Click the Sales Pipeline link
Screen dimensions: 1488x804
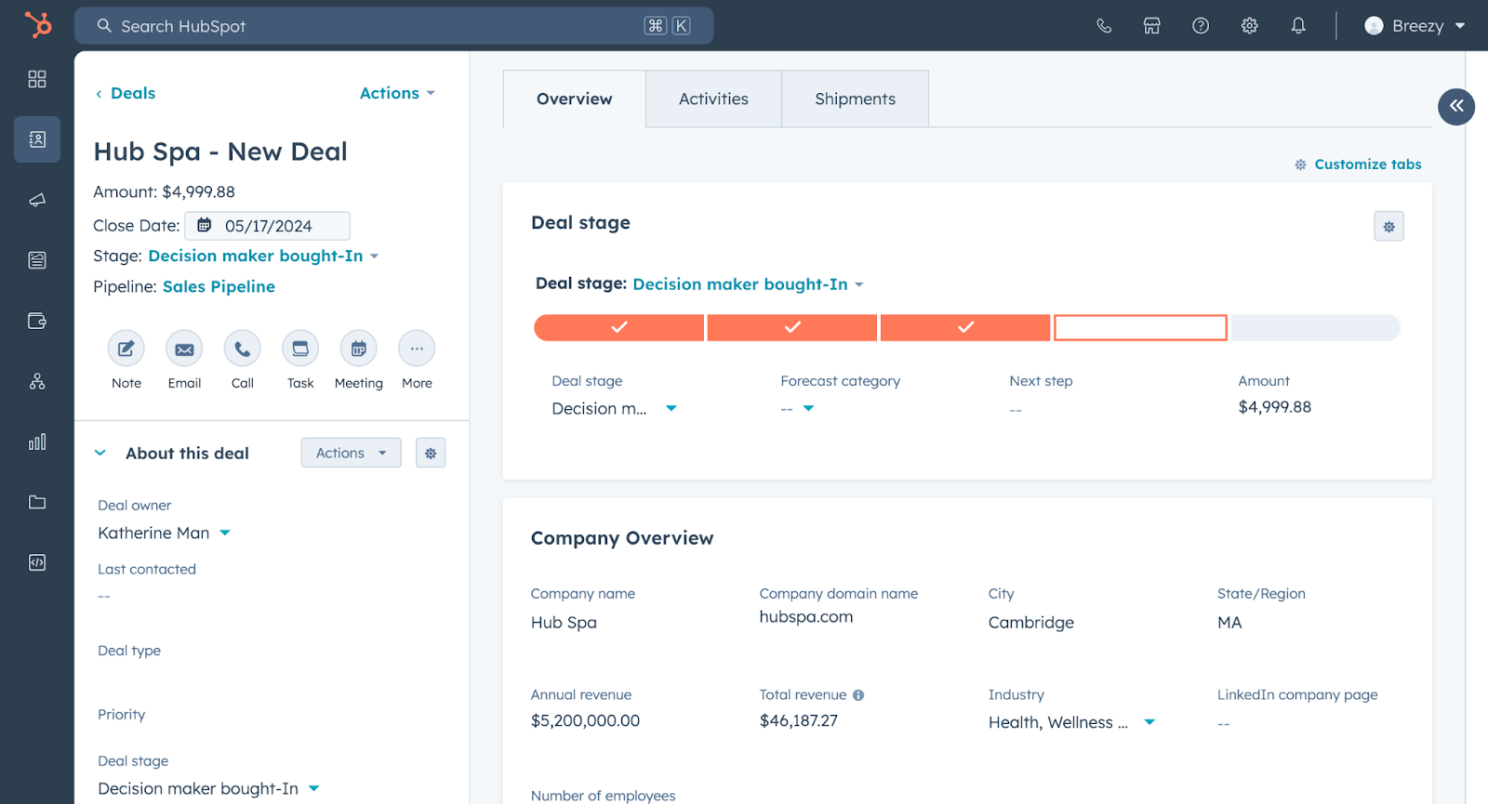tap(219, 287)
